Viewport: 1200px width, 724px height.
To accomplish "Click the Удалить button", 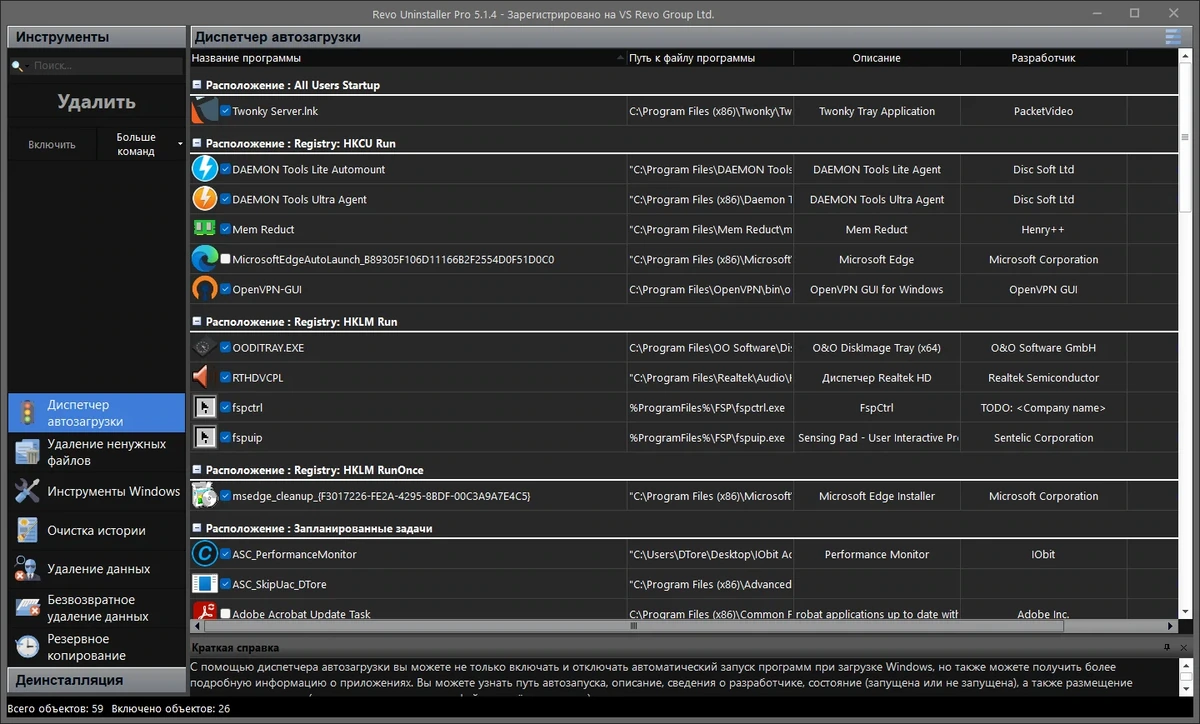I will 97,101.
